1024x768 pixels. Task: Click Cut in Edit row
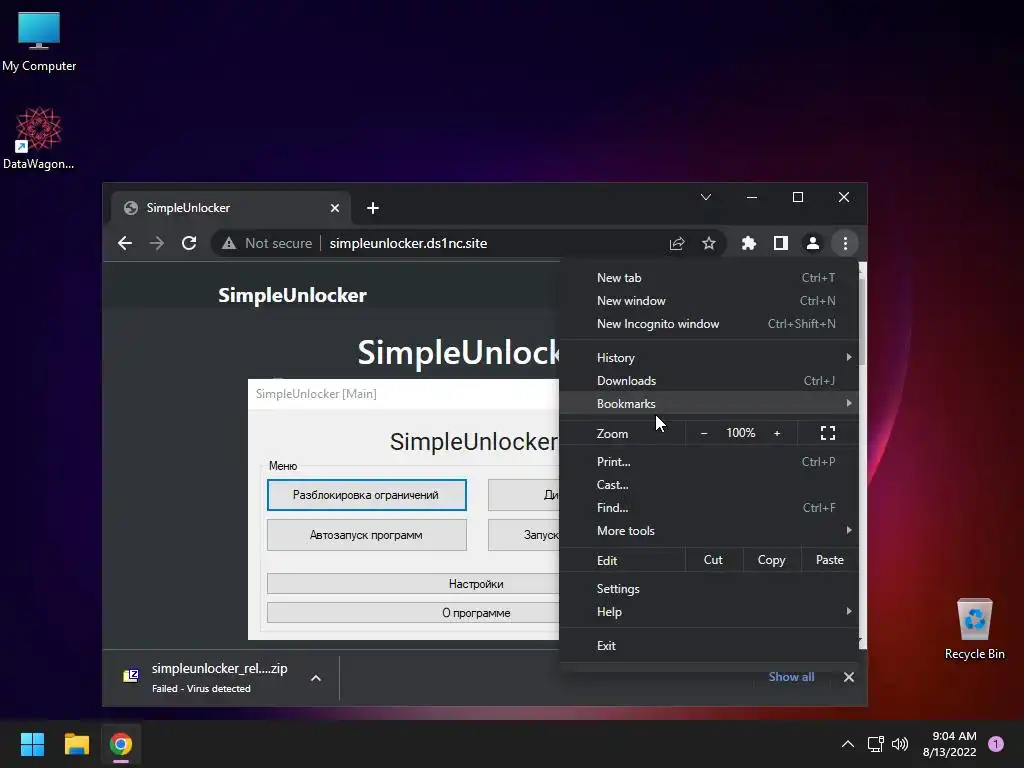[713, 560]
